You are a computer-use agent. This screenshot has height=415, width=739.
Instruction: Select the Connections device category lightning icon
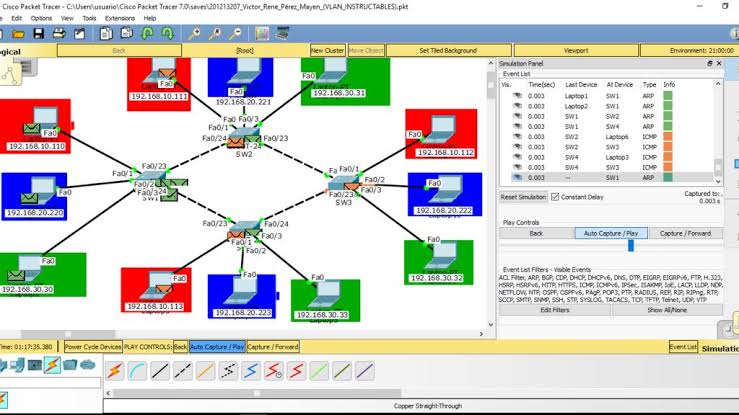click(x=52, y=365)
